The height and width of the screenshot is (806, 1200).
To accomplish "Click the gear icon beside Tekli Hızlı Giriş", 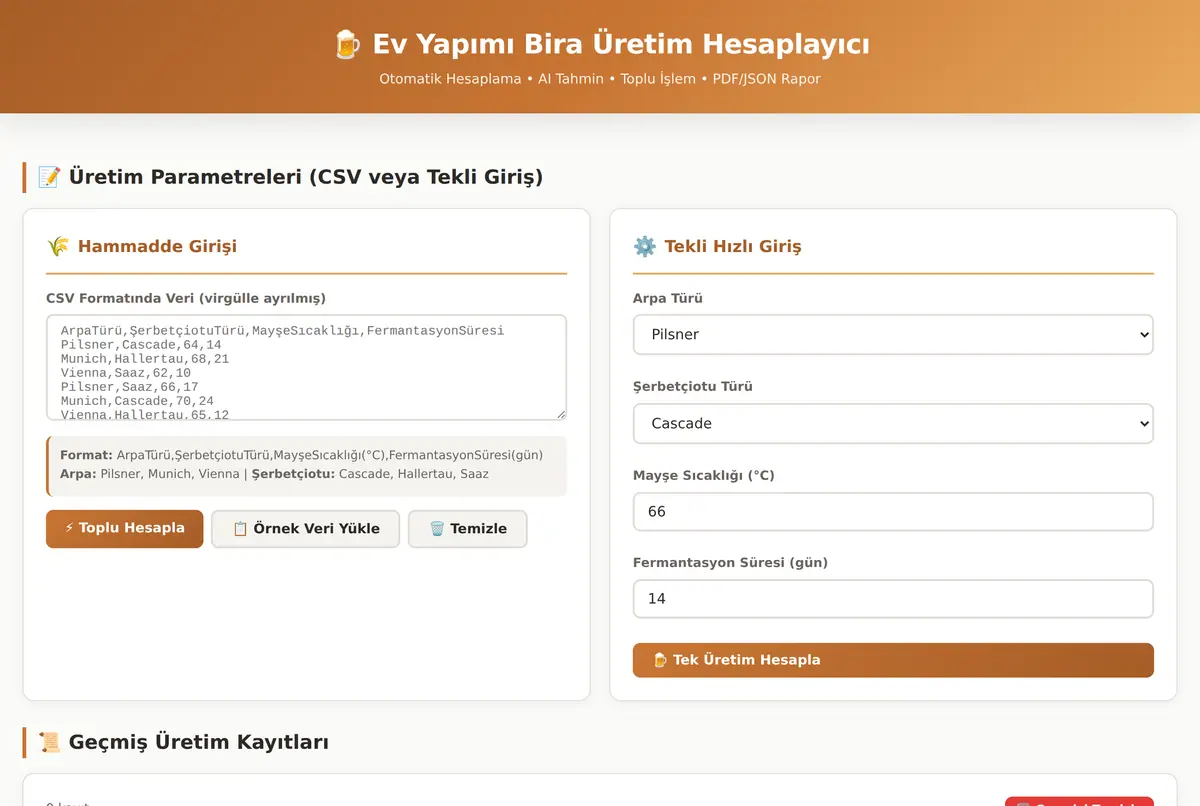I will [x=645, y=246].
